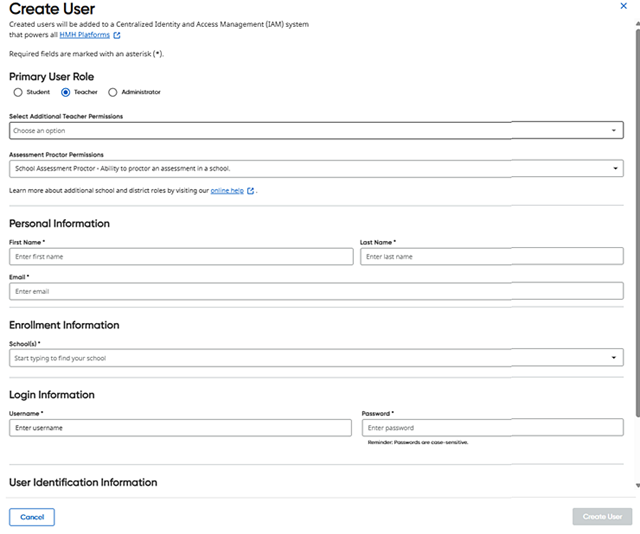Click the 'Passwords are case-sensitive' reminder text
Screen dimensions: 640x534
pyautogui.click(x=418, y=442)
